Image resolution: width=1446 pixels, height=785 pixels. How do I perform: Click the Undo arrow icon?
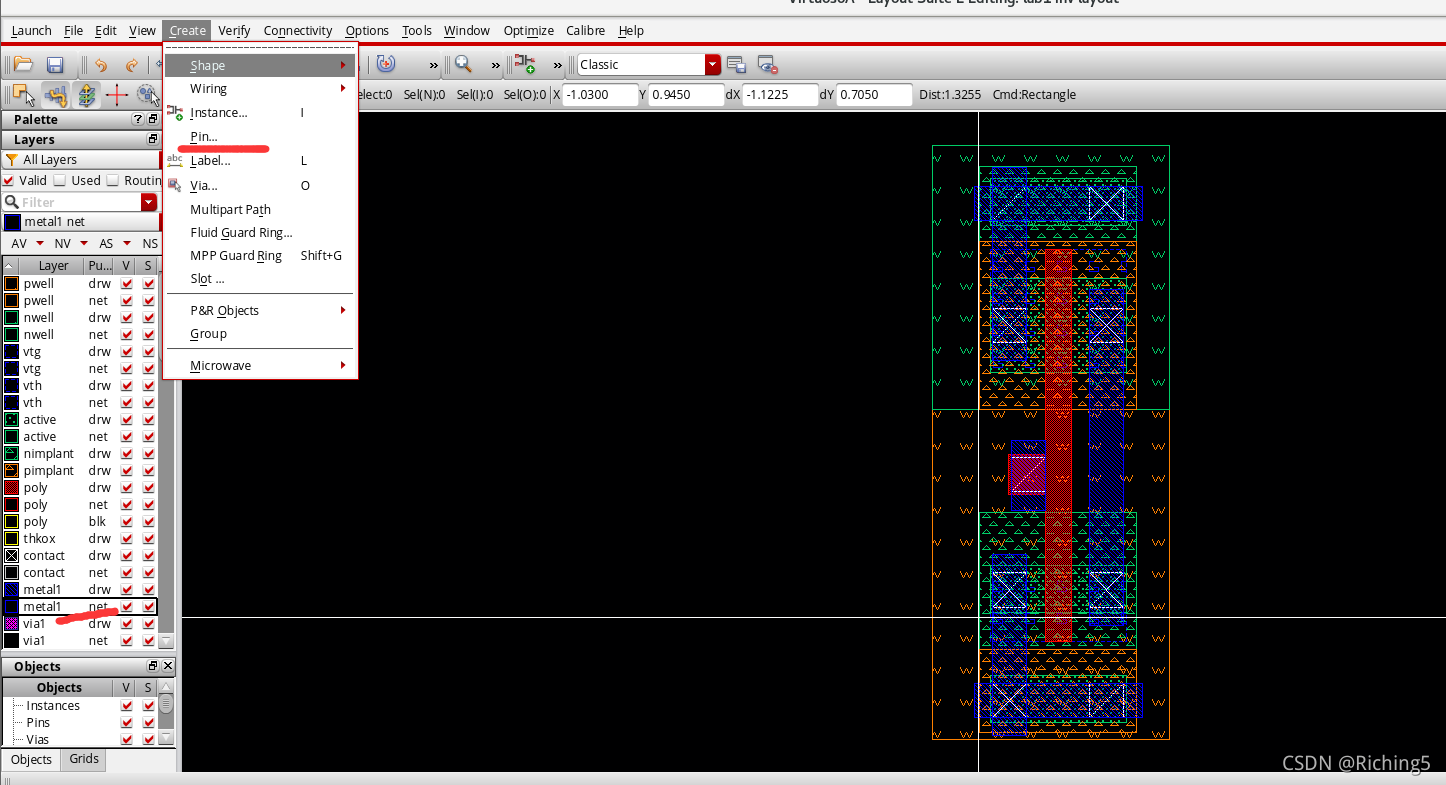101,65
